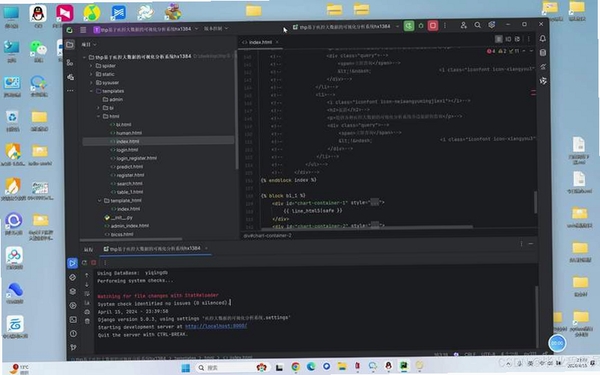Viewport: 600px width, 375px height.
Task: Show more tool windows via three dots
Action: click(x=70, y=91)
